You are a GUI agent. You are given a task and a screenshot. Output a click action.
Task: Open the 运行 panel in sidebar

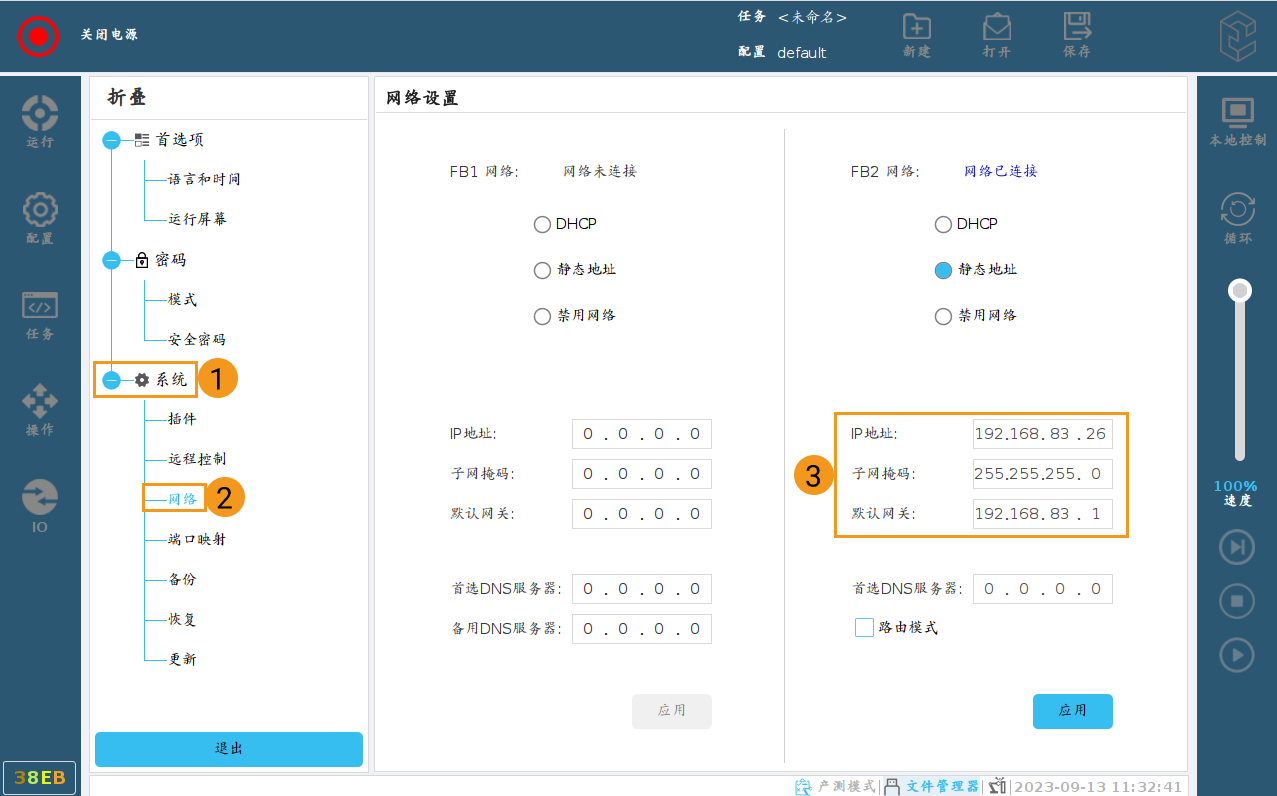pos(39,120)
